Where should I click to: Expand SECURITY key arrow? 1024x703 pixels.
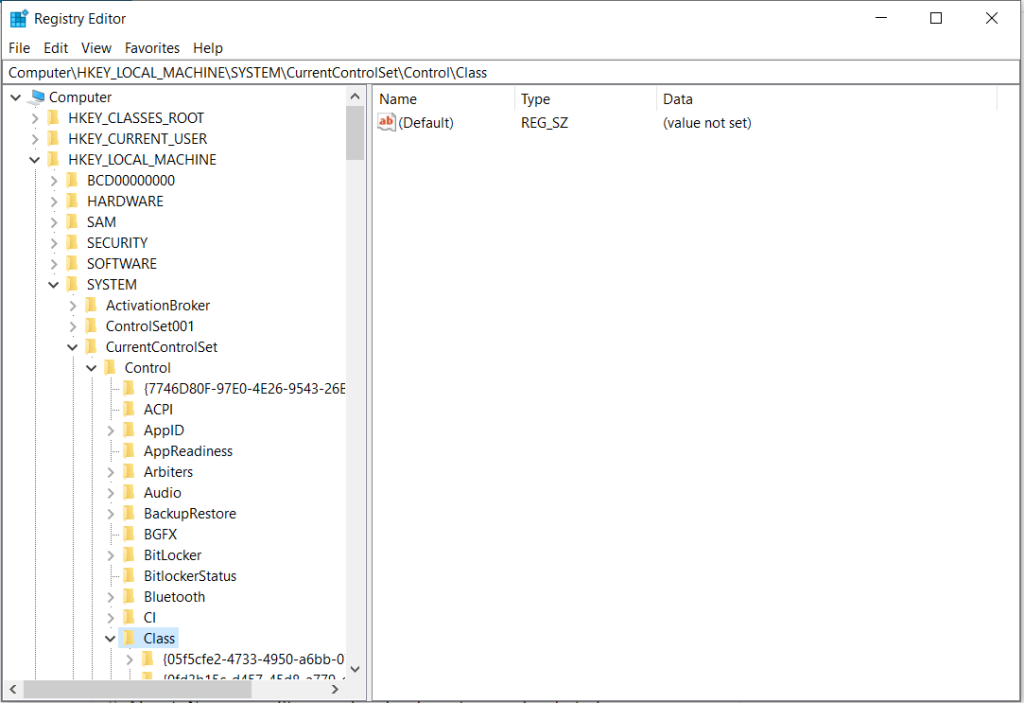point(54,244)
